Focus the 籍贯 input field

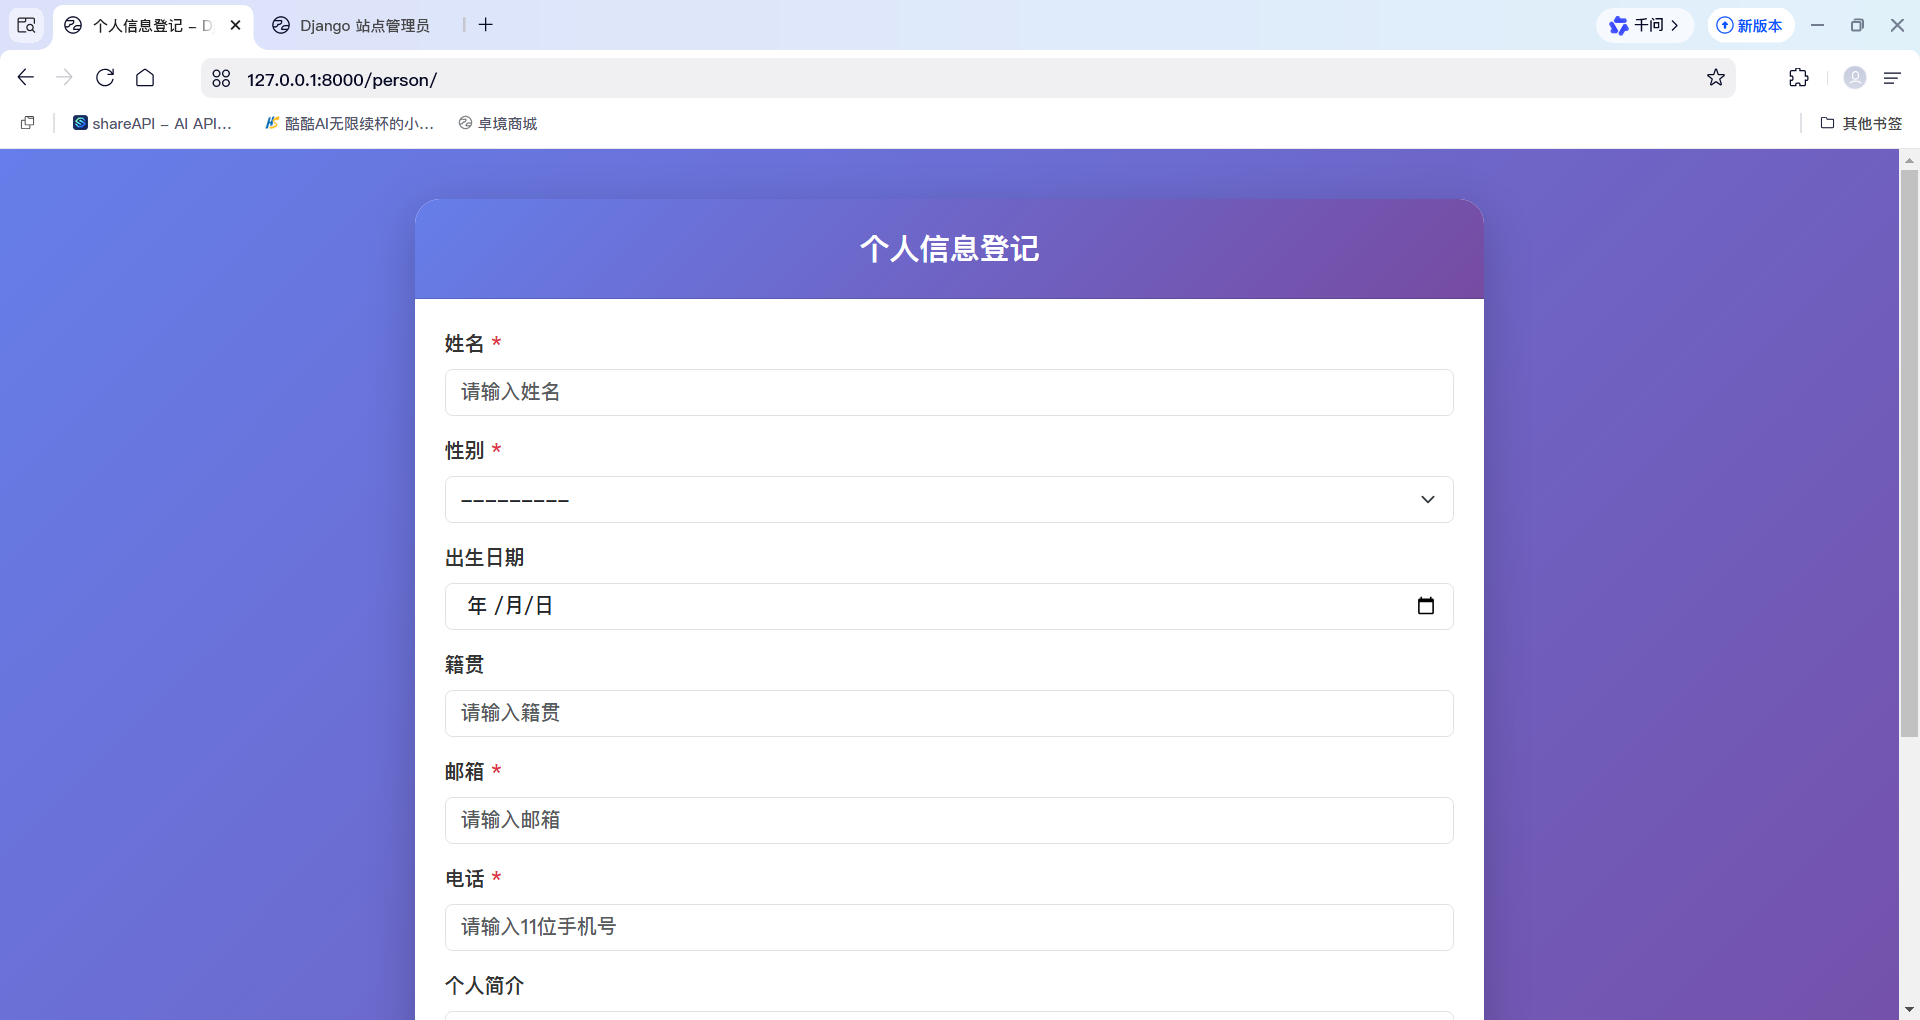949,713
